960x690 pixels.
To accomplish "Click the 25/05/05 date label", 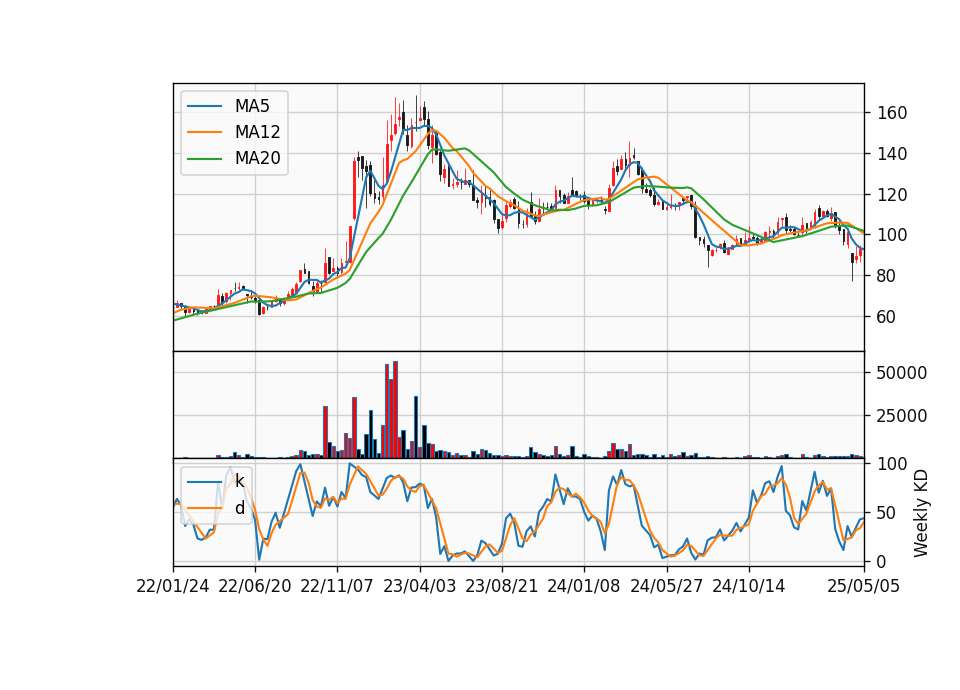I will pos(864,587).
